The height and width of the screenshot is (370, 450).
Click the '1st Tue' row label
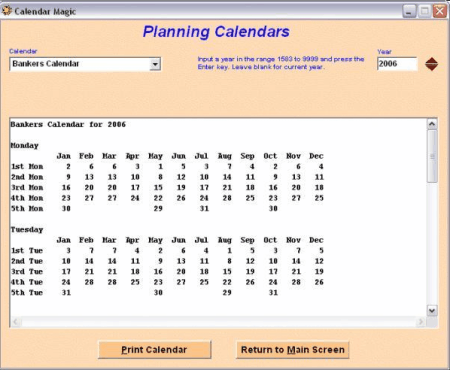(x=27, y=250)
